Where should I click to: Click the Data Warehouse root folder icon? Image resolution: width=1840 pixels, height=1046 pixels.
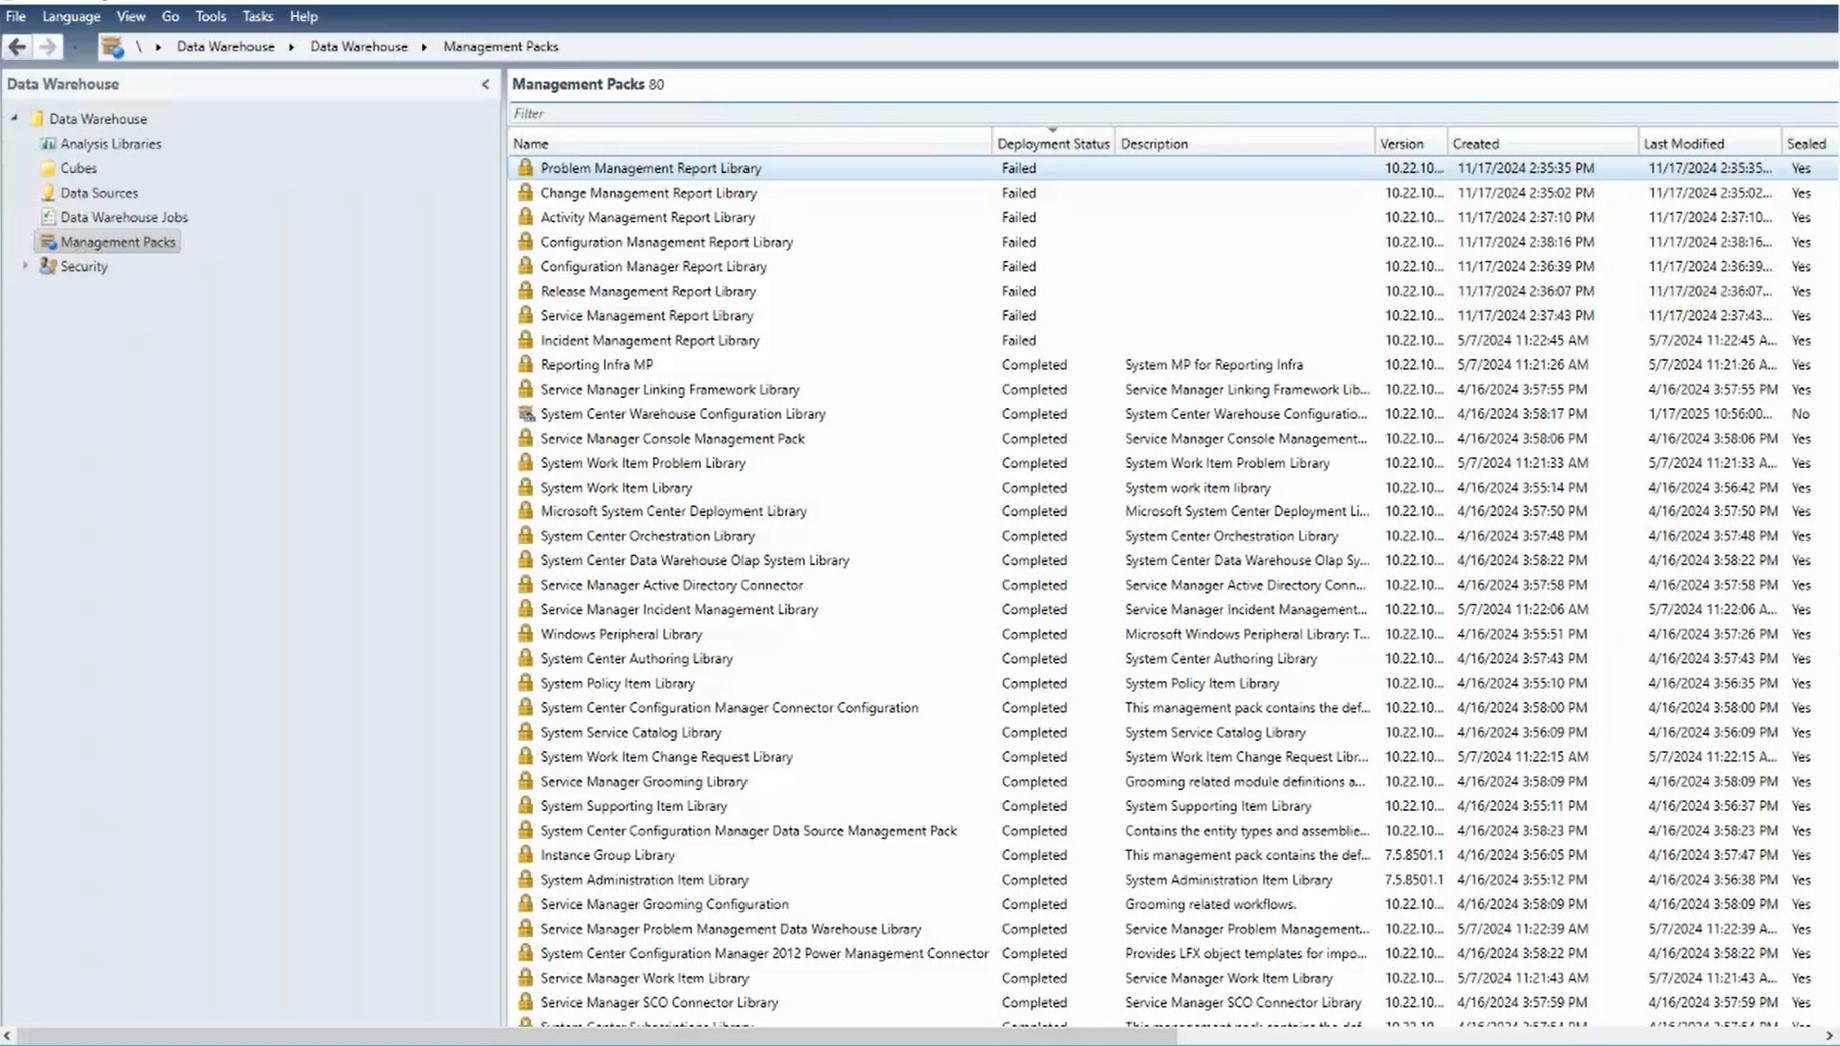tap(37, 118)
